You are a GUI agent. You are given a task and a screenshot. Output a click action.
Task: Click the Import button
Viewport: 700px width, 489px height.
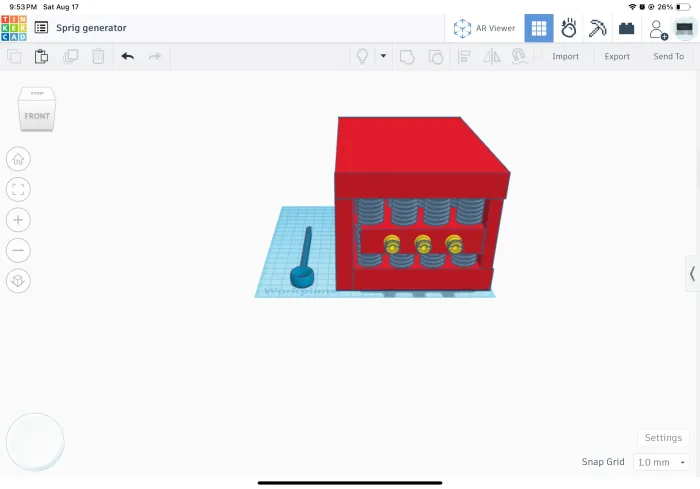tap(565, 56)
